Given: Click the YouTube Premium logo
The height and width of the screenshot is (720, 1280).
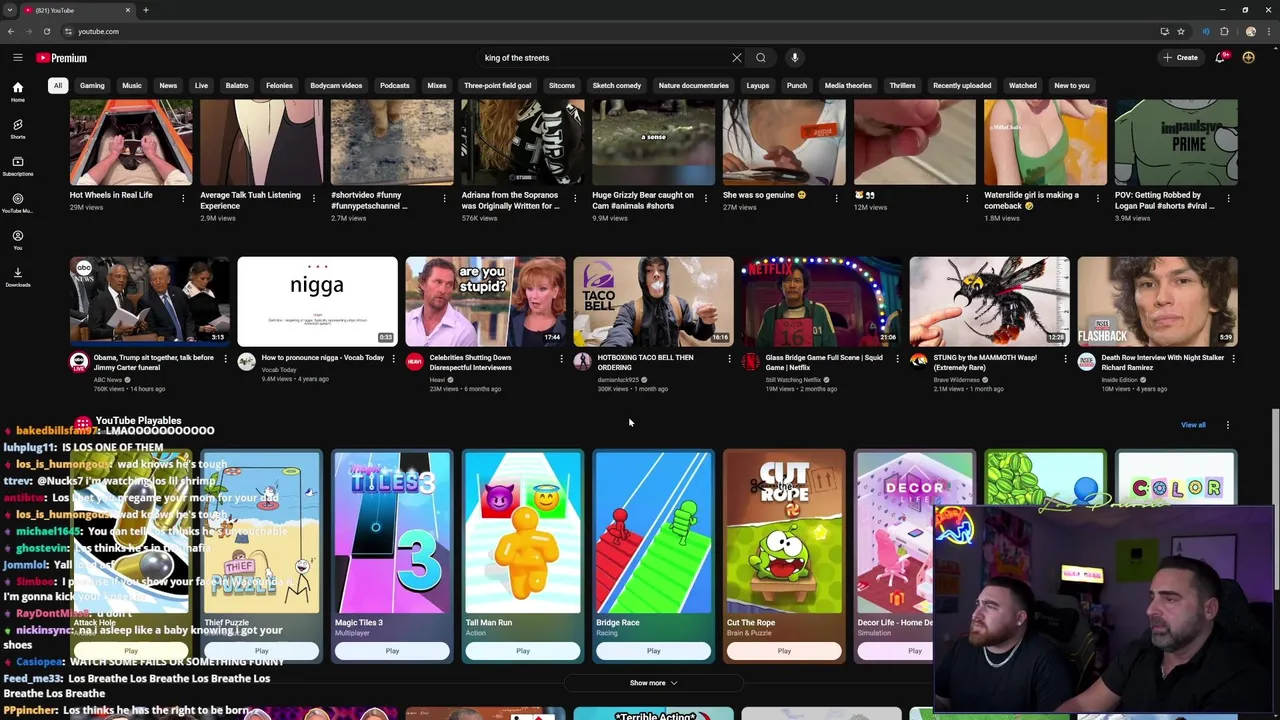Looking at the screenshot, I should click(x=62, y=58).
